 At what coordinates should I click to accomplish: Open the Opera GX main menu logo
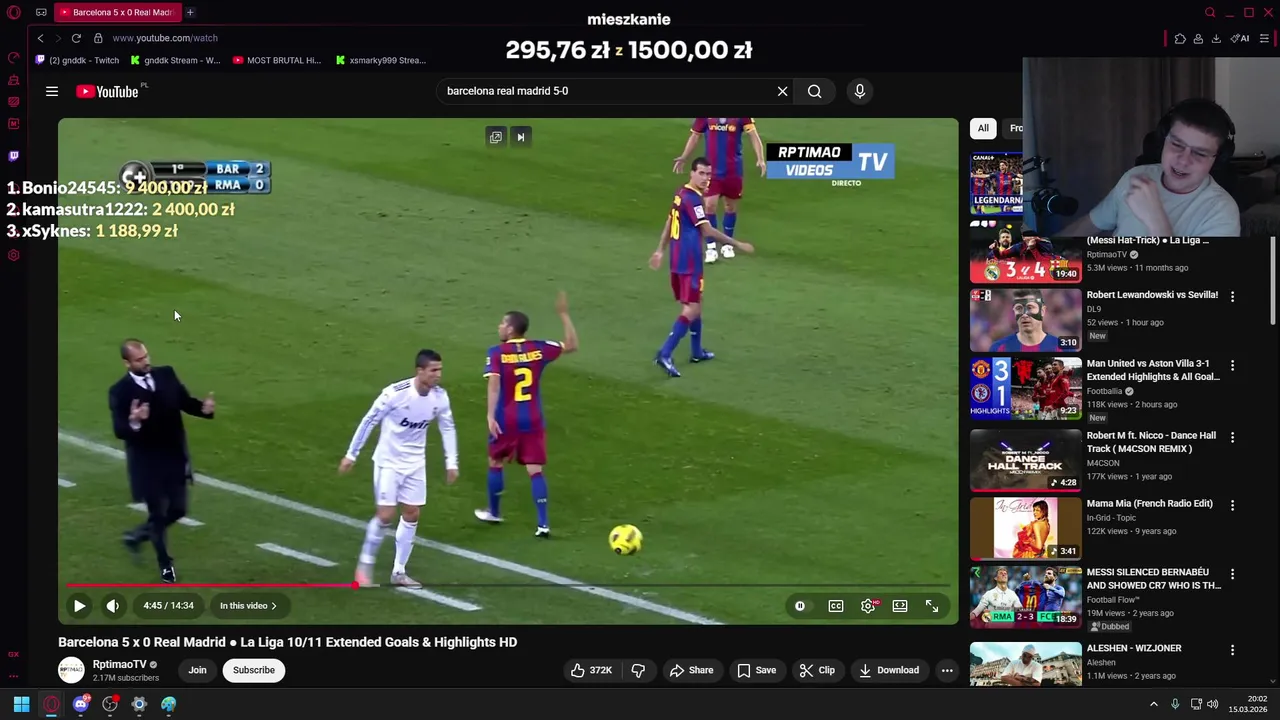tap(14, 13)
